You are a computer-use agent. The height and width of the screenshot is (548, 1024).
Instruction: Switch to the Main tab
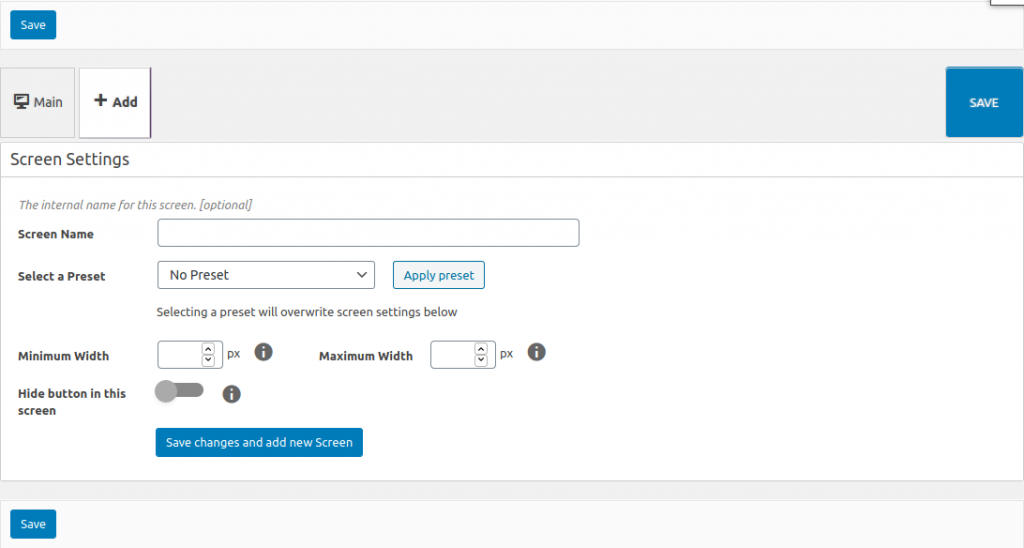(x=38, y=102)
